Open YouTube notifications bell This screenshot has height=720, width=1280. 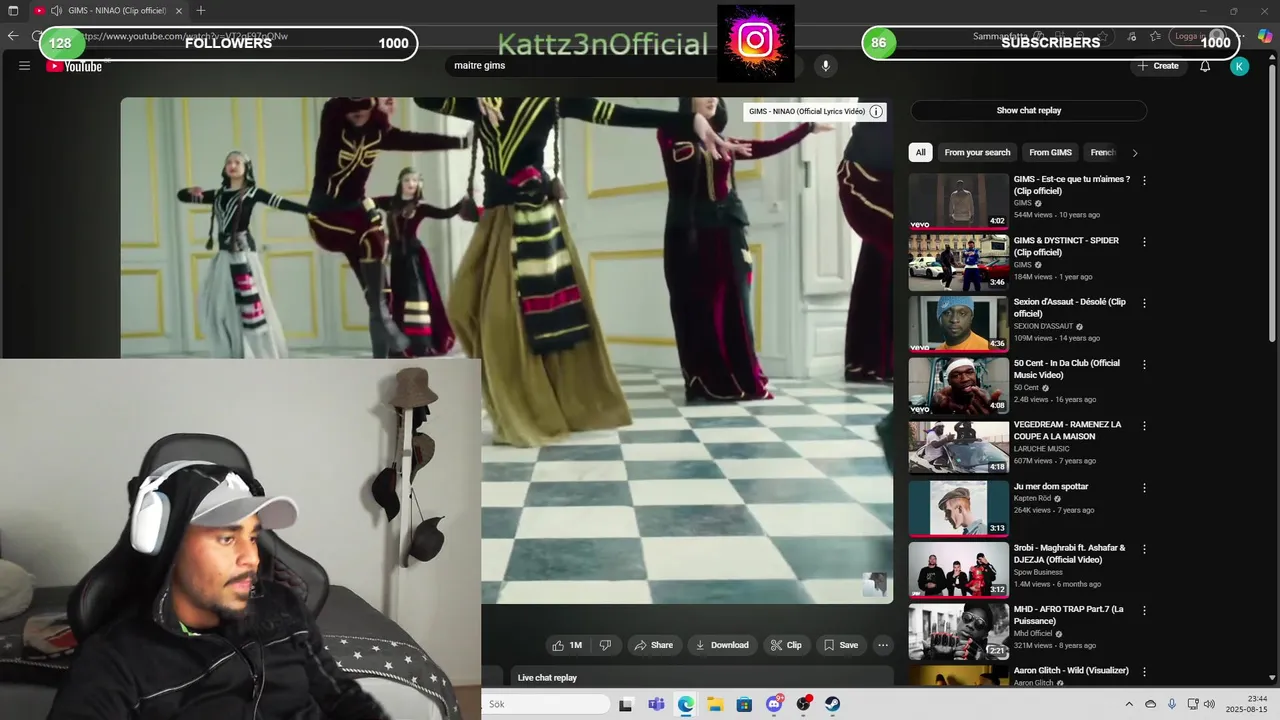pyautogui.click(x=1205, y=66)
